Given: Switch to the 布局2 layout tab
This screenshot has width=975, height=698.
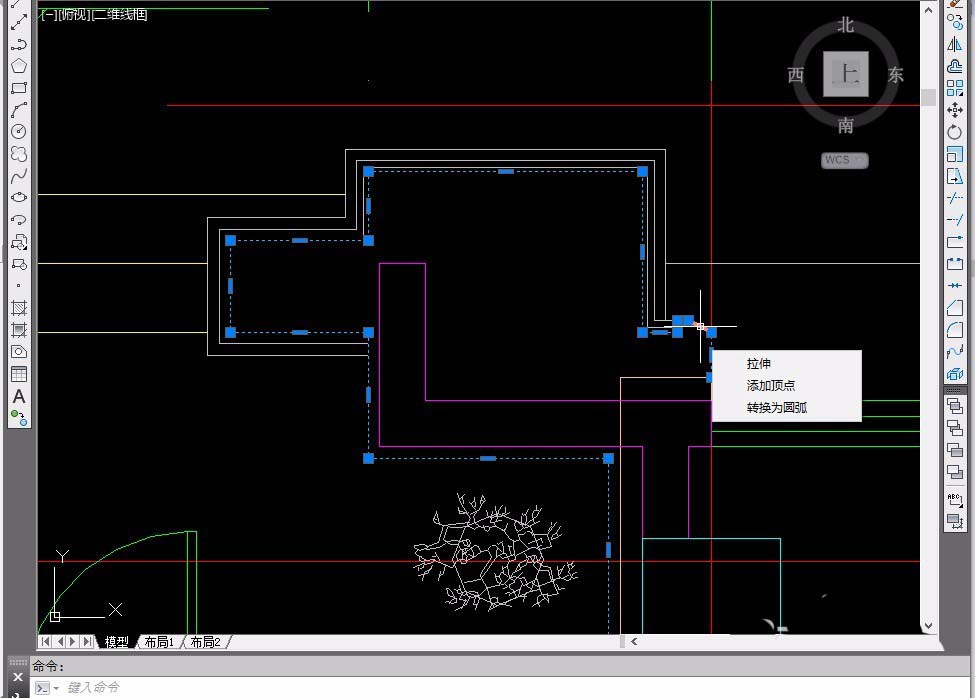Looking at the screenshot, I should coord(206,642).
